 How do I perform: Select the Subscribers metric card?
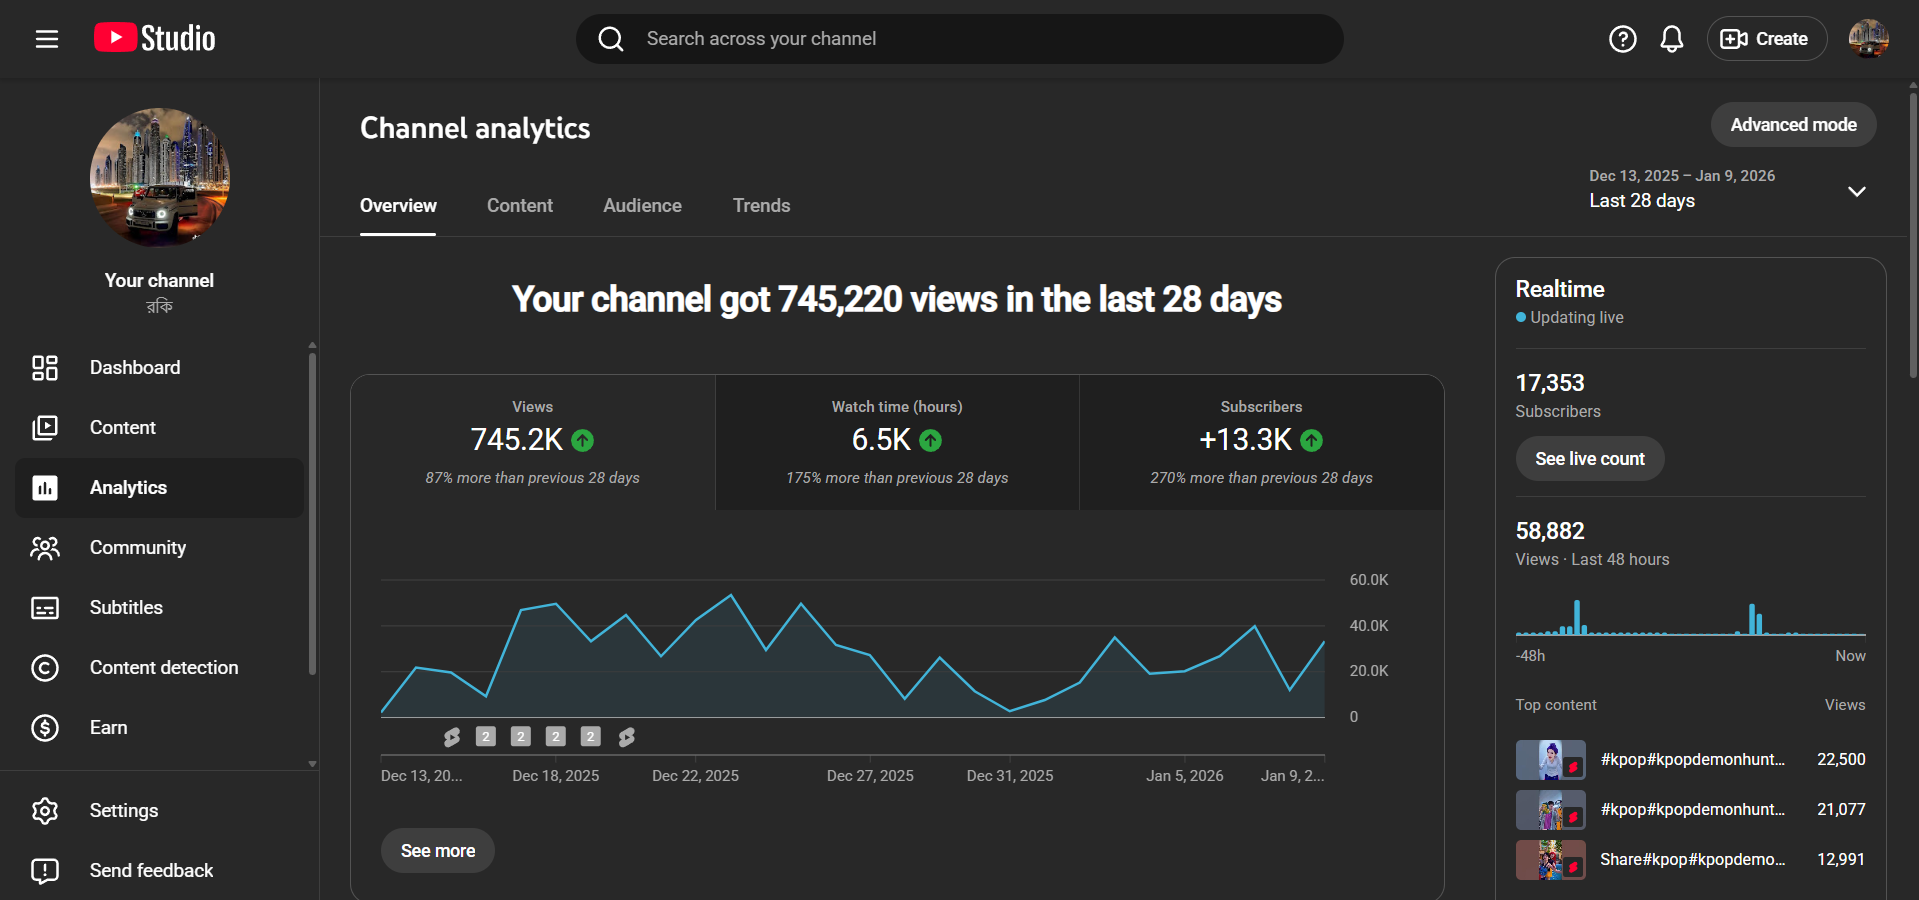[1261, 442]
